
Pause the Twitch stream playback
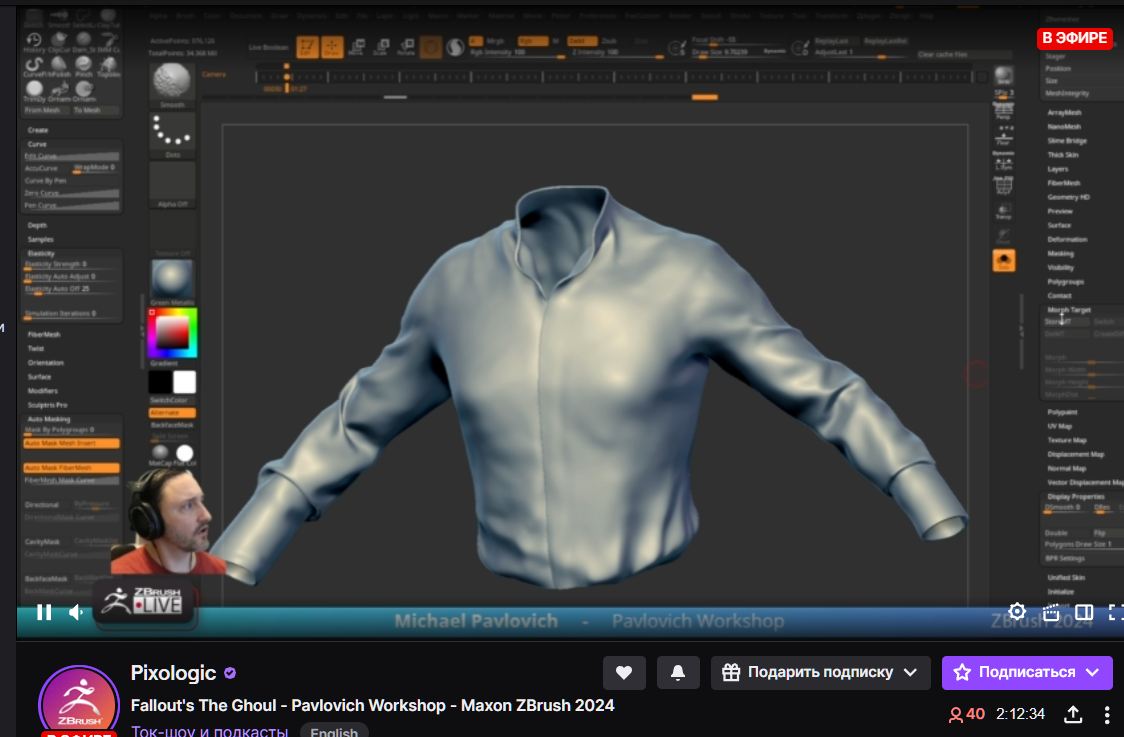coord(44,612)
